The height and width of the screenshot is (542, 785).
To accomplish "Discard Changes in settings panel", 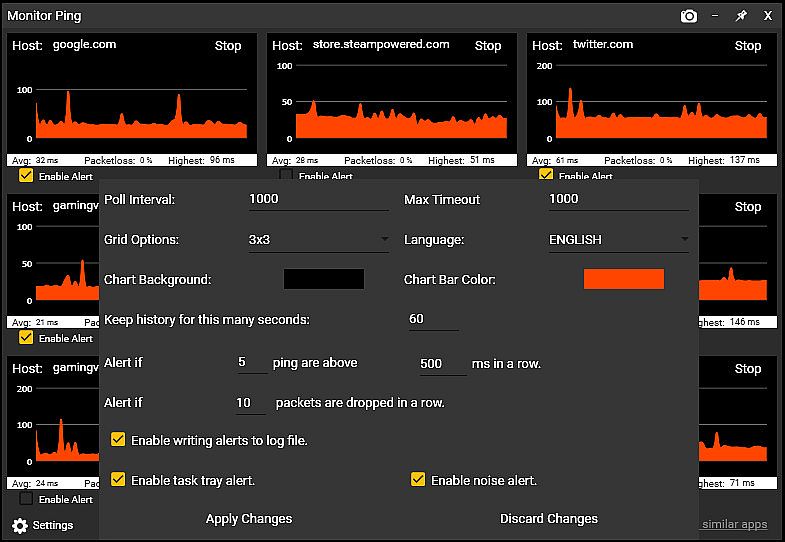I will (x=549, y=519).
